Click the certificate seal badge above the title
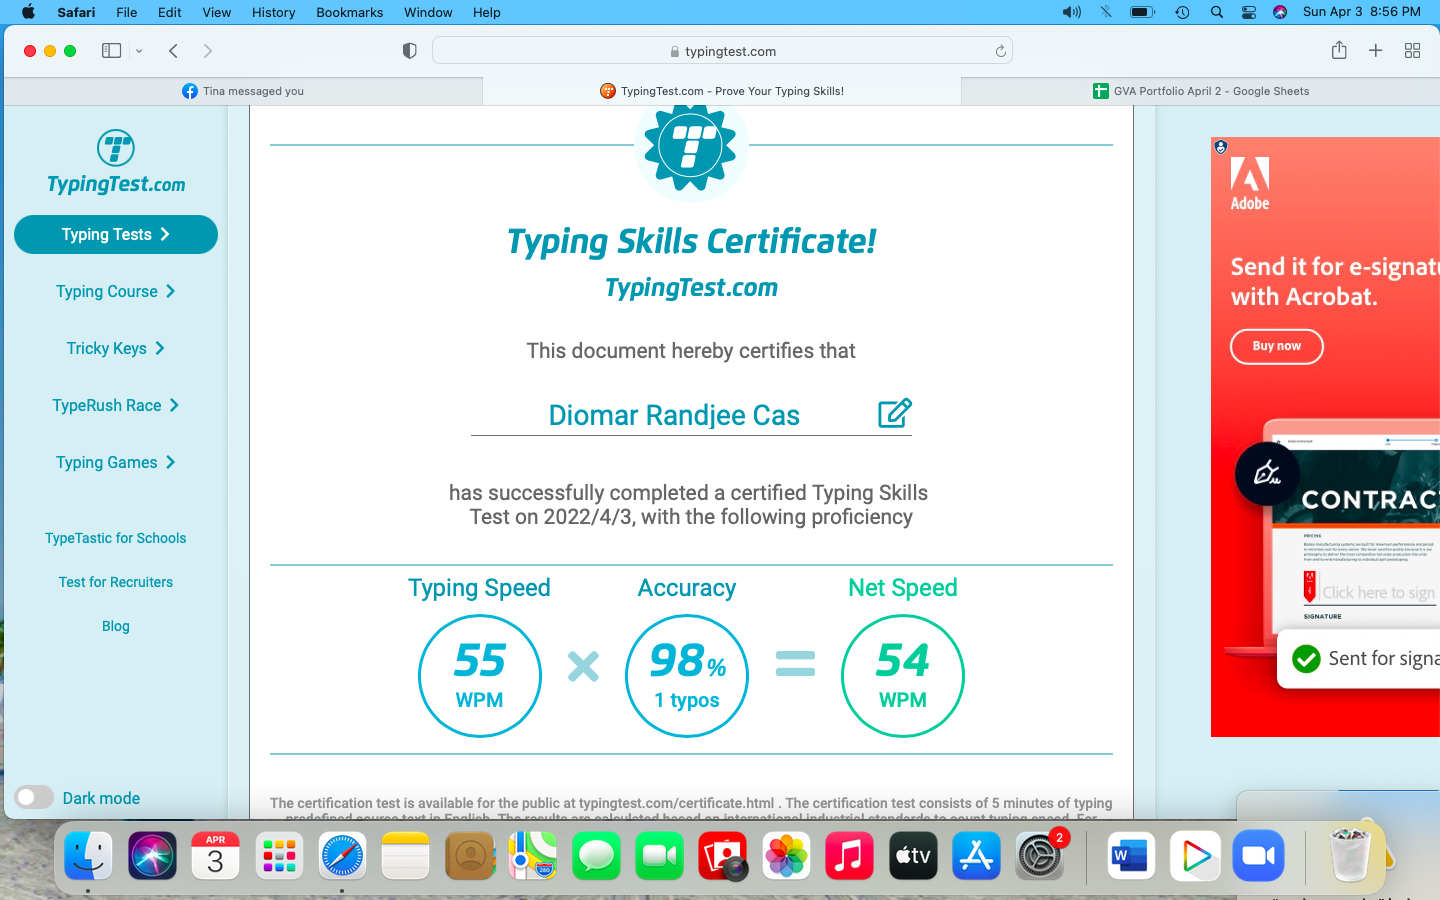 pos(691,145)
